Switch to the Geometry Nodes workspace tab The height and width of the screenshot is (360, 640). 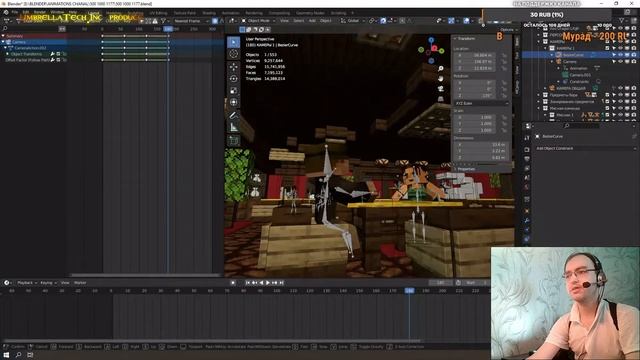[310, 13]
